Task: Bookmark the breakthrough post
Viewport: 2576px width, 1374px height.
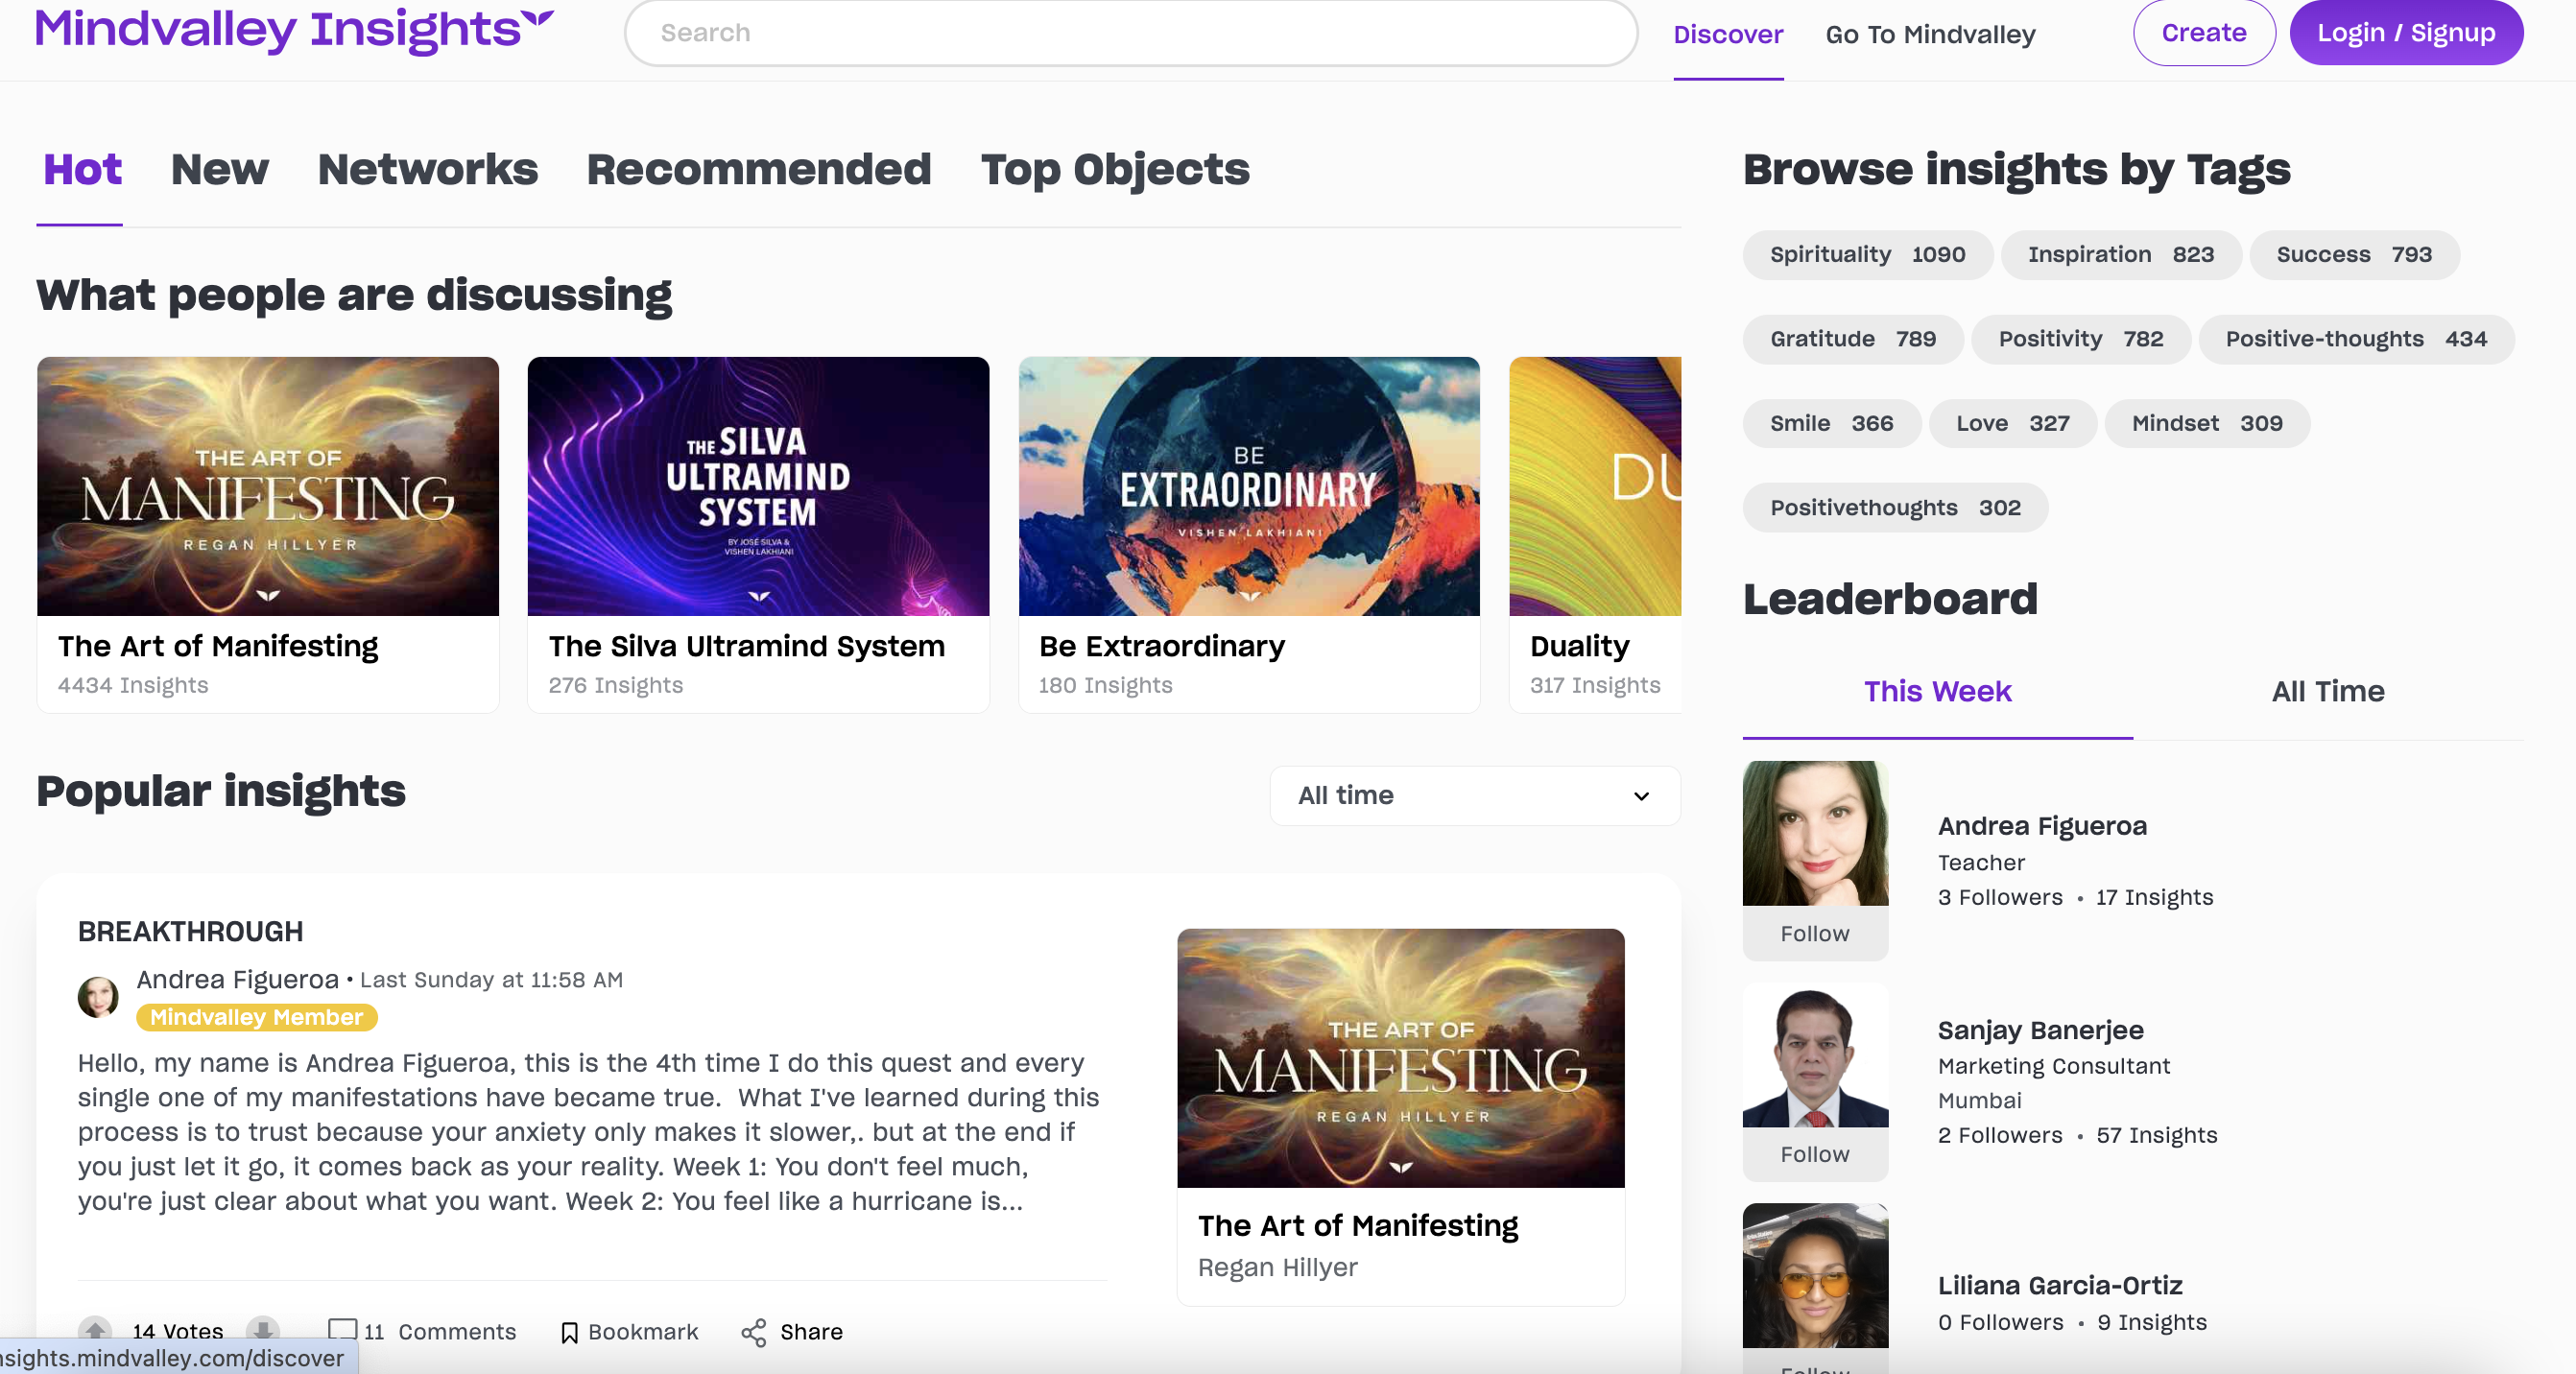Action: (x=629, y=1331)
